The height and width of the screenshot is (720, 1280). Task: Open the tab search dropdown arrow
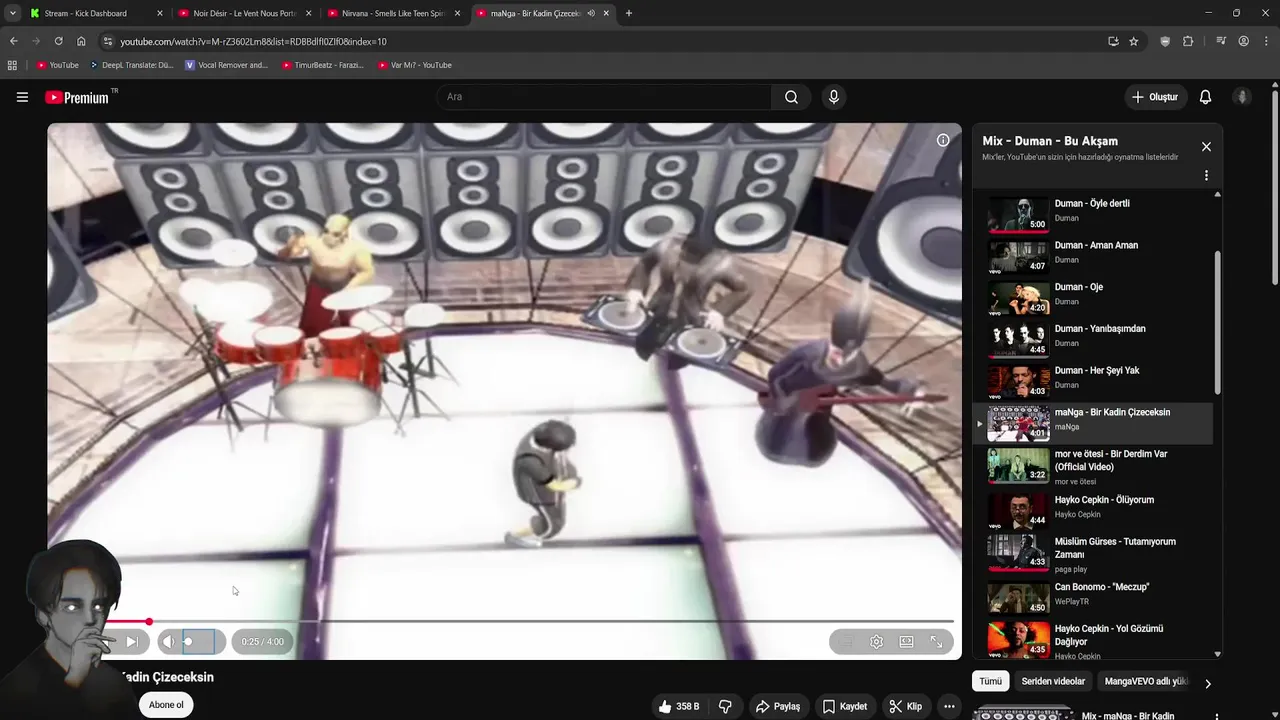(x=12, y=13)
